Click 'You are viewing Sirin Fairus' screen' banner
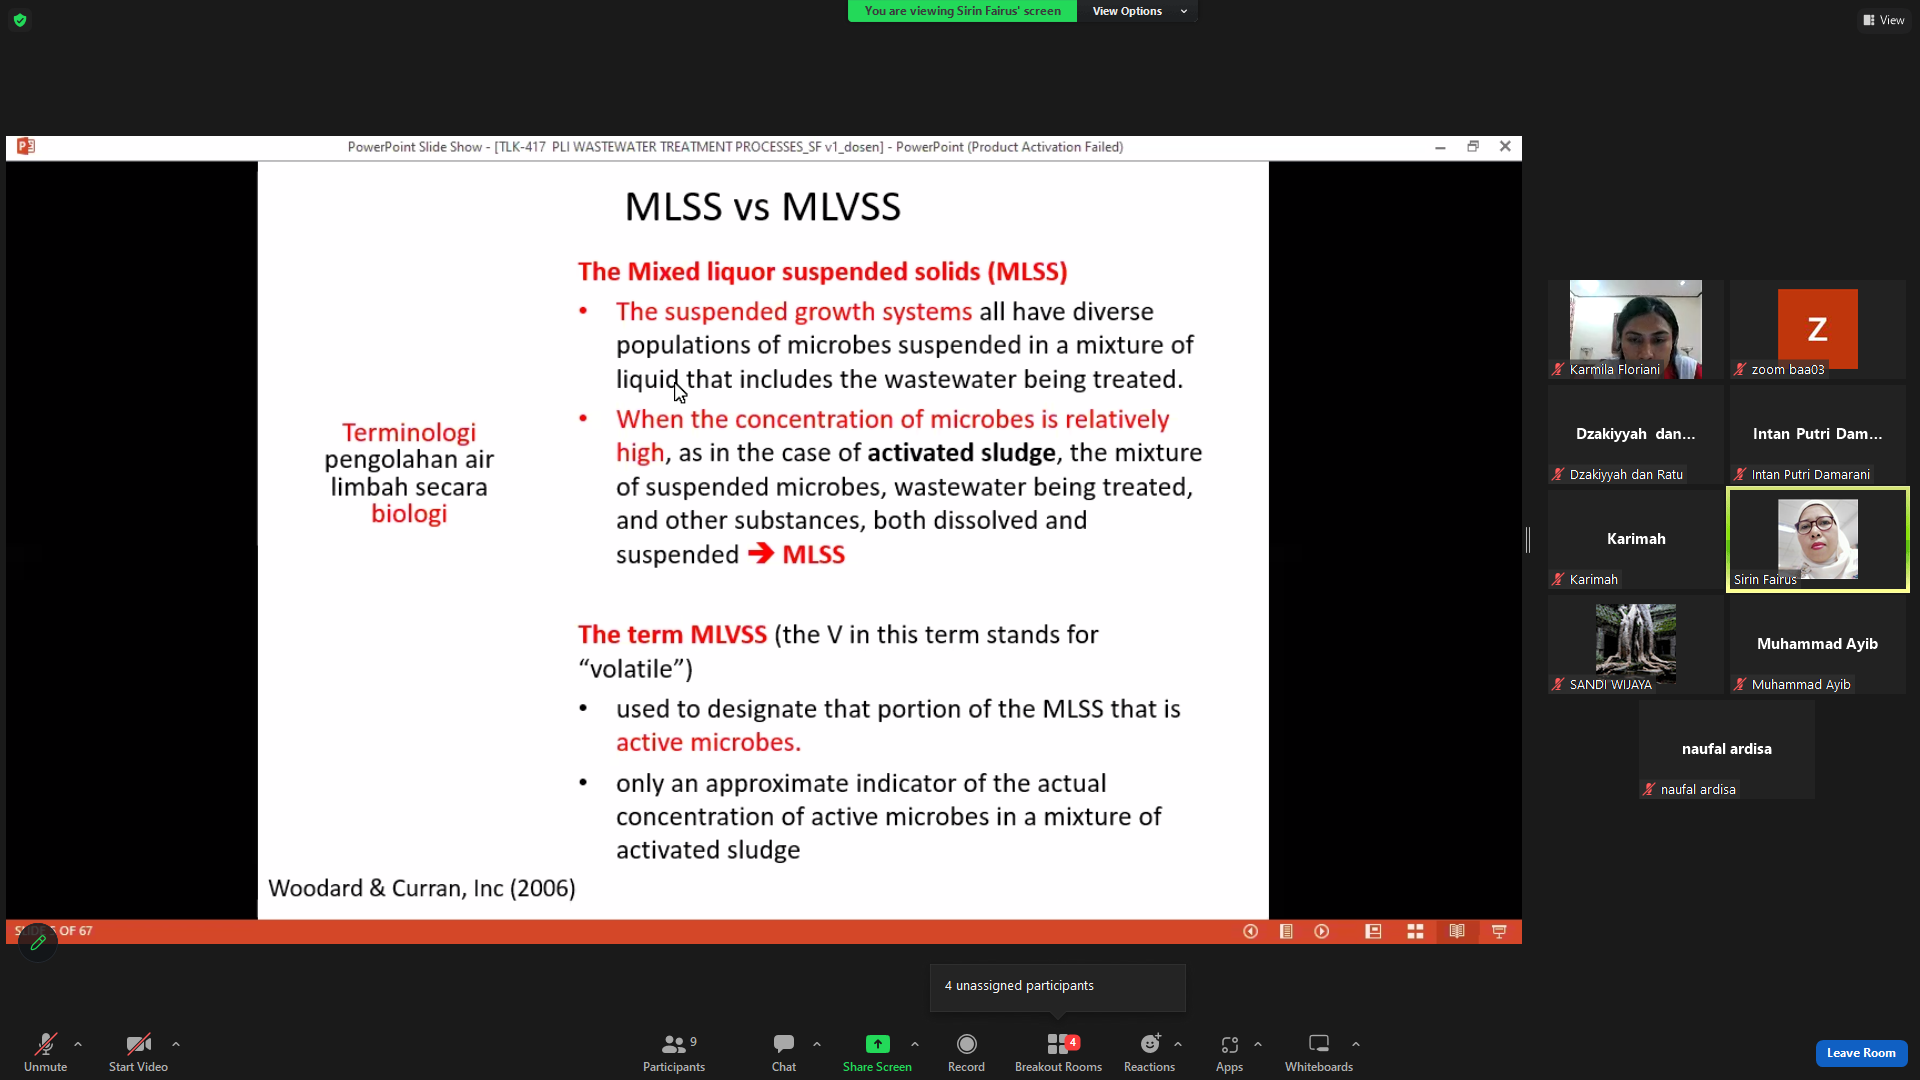 coord(962,11)
